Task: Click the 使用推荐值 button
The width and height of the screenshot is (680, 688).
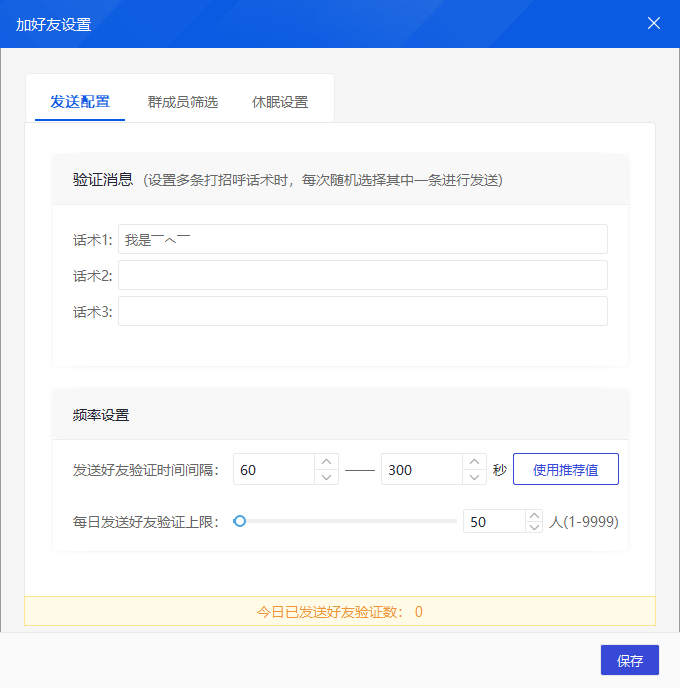Action: click(565, 470)
